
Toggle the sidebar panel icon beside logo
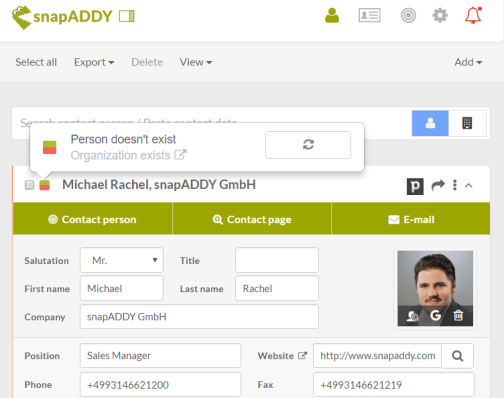pyautogui.click(x=127, y=16)
